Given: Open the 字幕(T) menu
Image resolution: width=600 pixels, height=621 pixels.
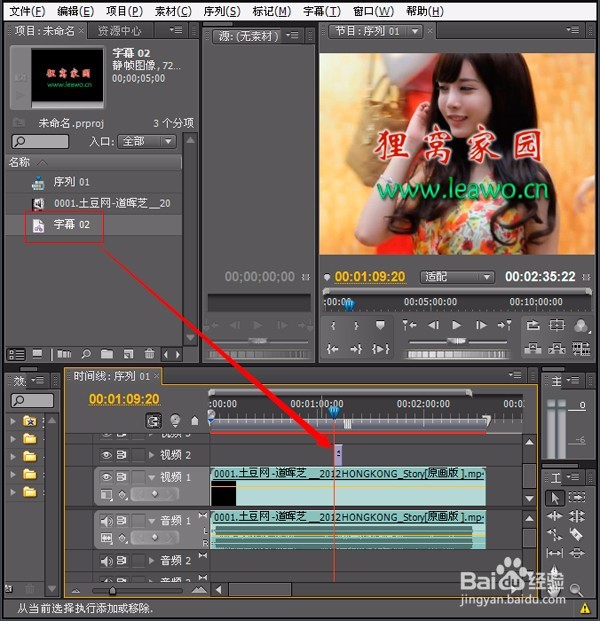Looking at the screenshot, I should pos(322,11).
